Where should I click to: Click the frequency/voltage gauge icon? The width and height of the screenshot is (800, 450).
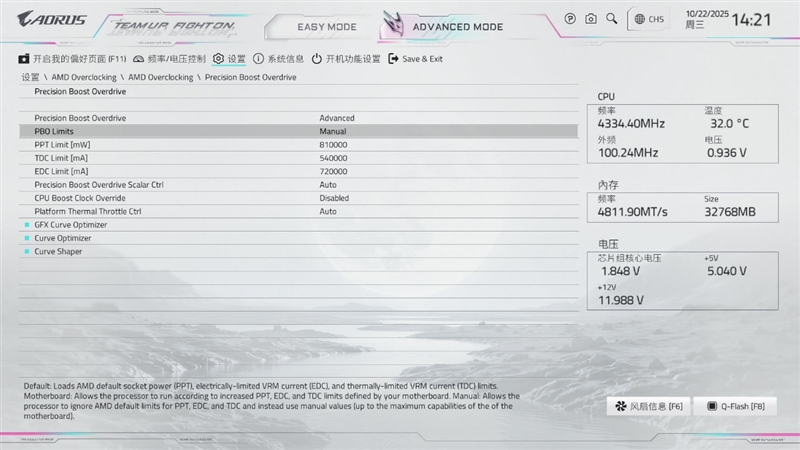click(x=138, y=59)
